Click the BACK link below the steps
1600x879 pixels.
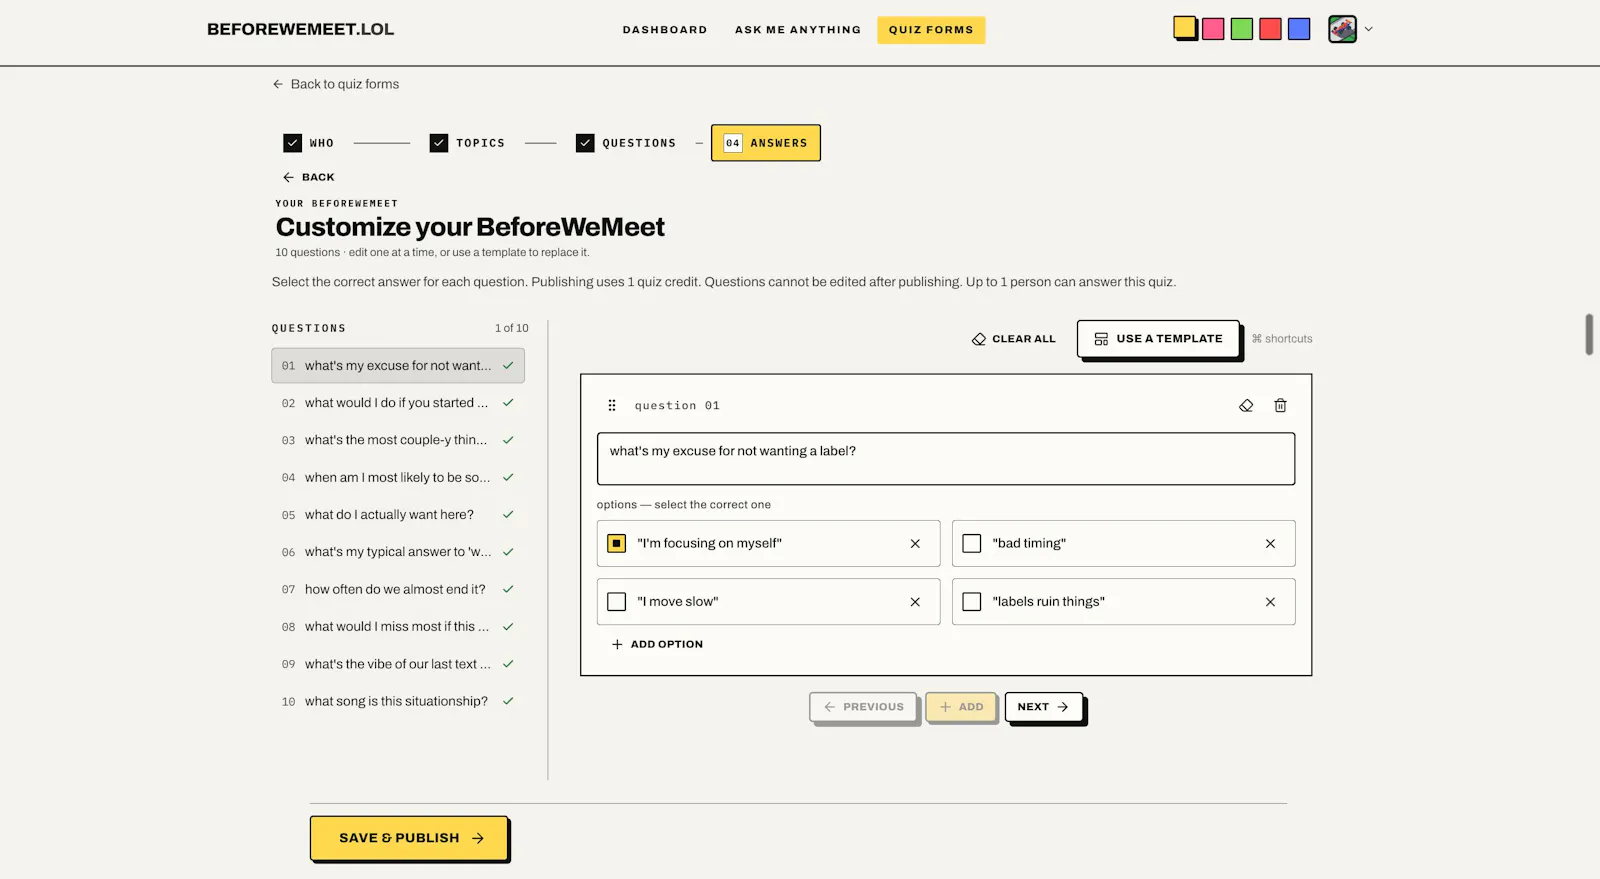[x=309, y=177]
